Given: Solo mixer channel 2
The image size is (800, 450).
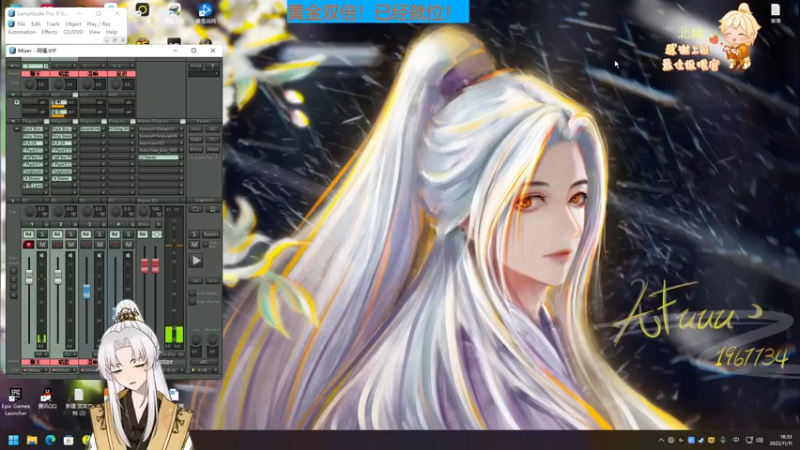Looking at the screenshot, I should click(71, 234).
